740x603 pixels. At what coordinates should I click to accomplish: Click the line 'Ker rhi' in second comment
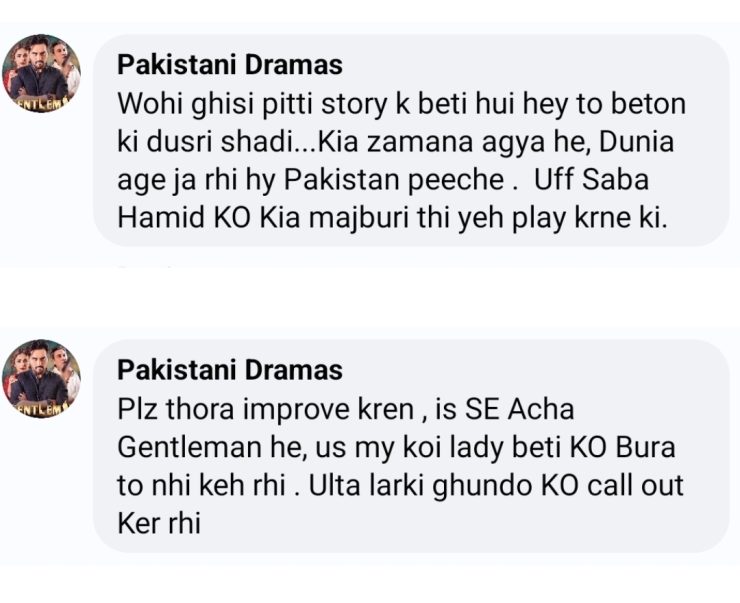coord(159,521)
